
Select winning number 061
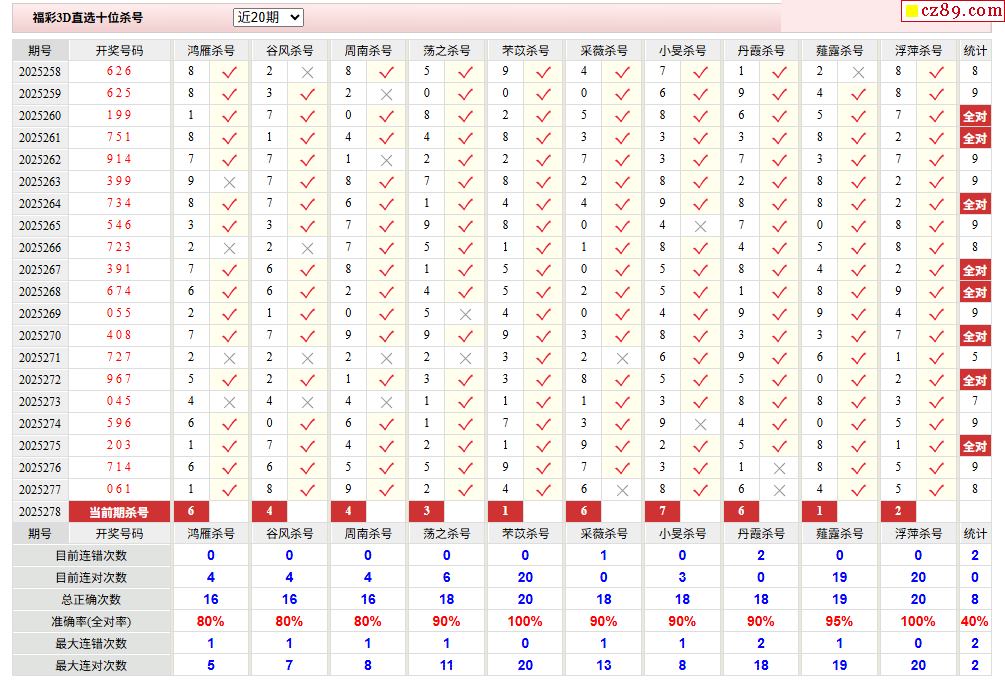click(119, 489)
